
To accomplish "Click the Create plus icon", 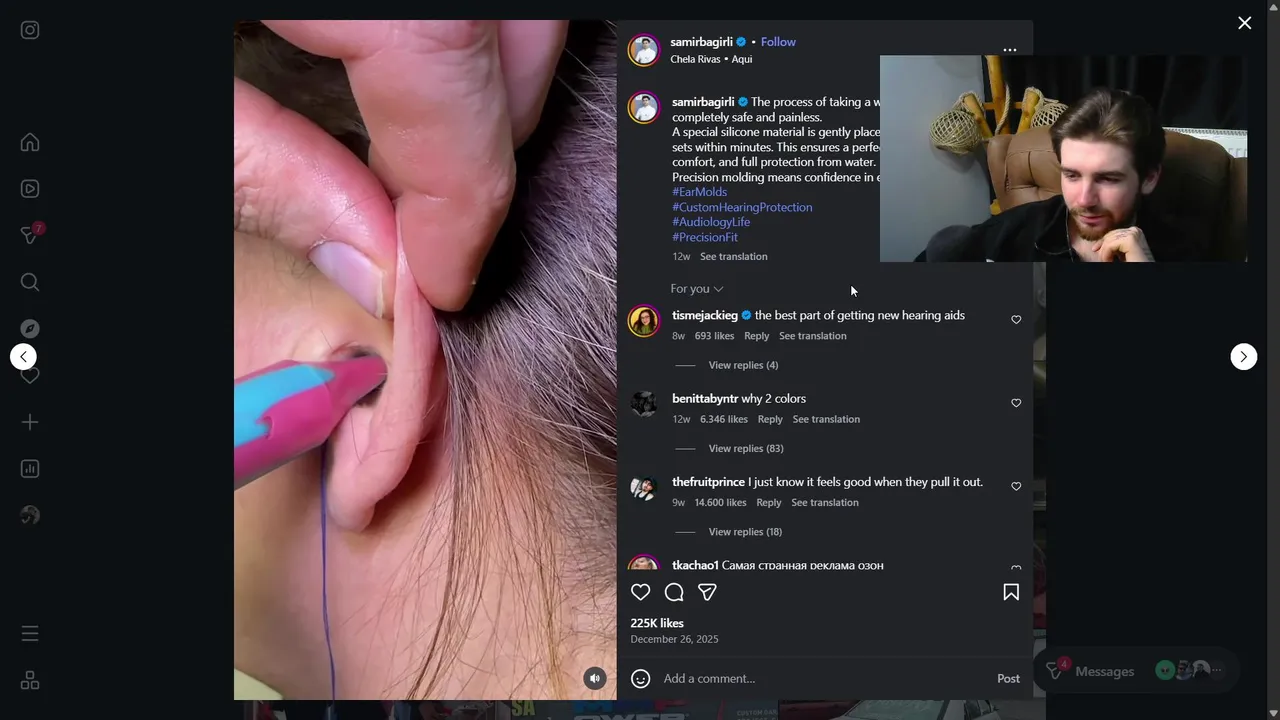I will click(x=30, y=422).
